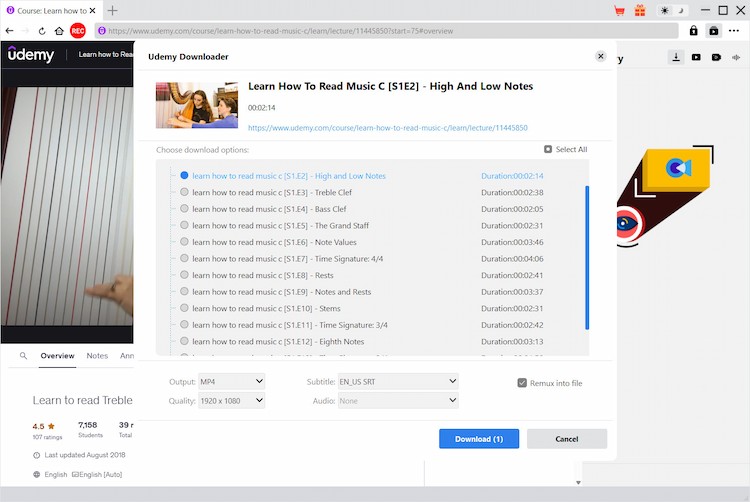This screenshot has width=750, height=502.
Task: Open the shopping cart icon
Action: coord(619,11)
